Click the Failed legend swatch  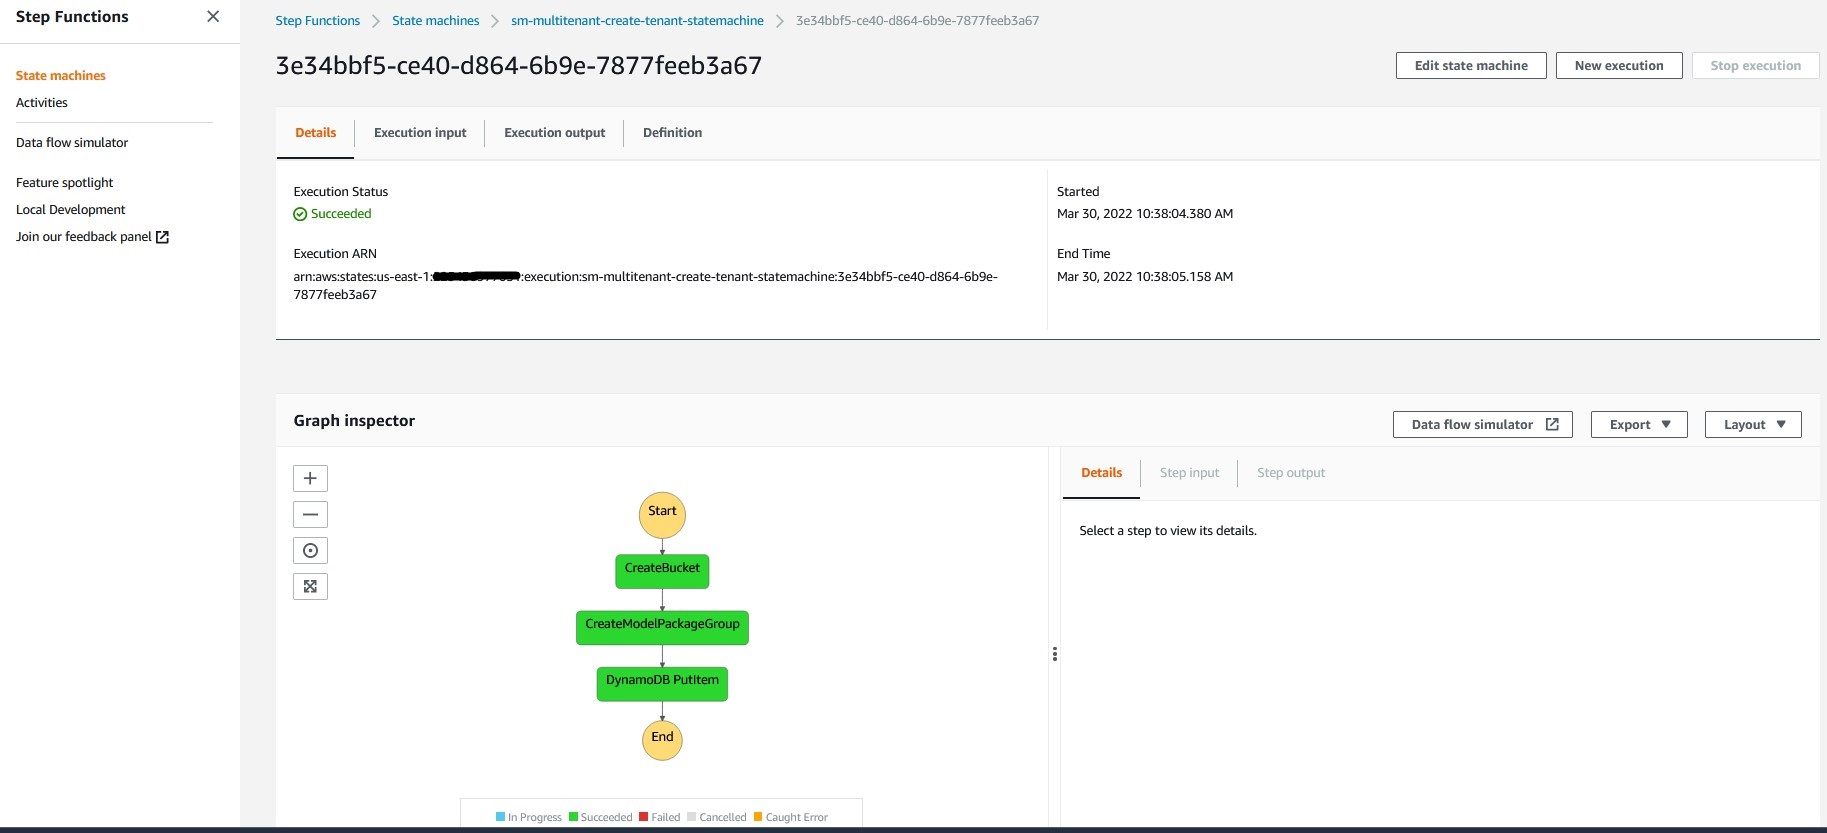point(644,817)
